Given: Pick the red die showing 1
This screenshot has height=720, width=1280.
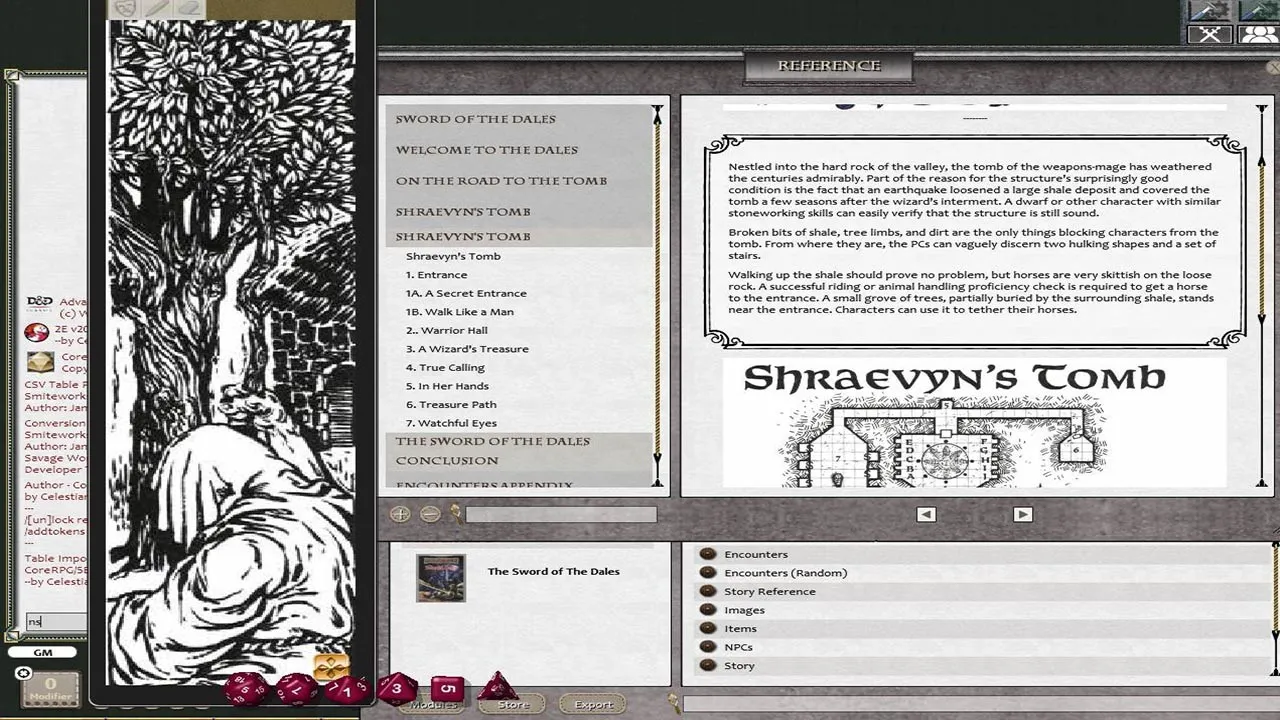Looking at the screenshot, I should point(347,690).
